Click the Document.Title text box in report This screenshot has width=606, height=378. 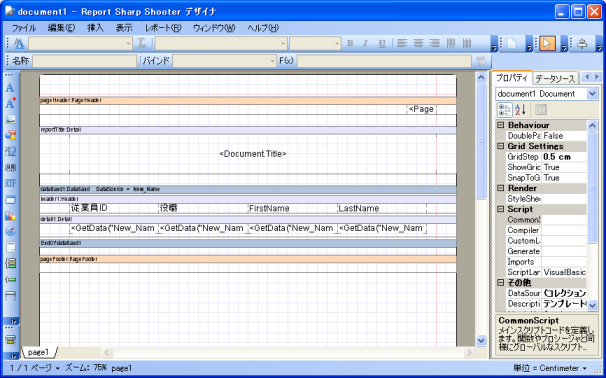coord(253,154)
